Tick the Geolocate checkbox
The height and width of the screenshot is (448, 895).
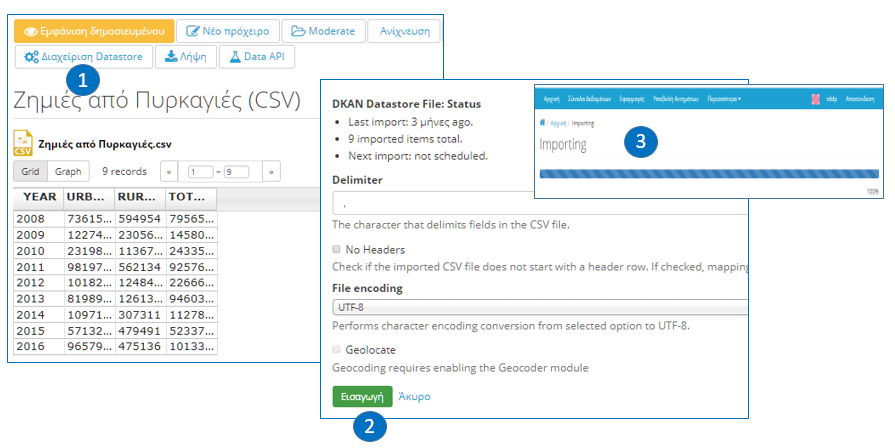coord(336,350)
